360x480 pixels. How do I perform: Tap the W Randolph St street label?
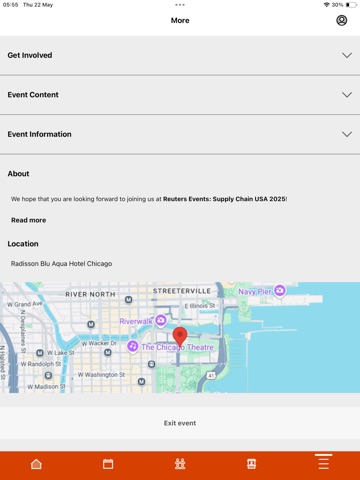point(41,364)
